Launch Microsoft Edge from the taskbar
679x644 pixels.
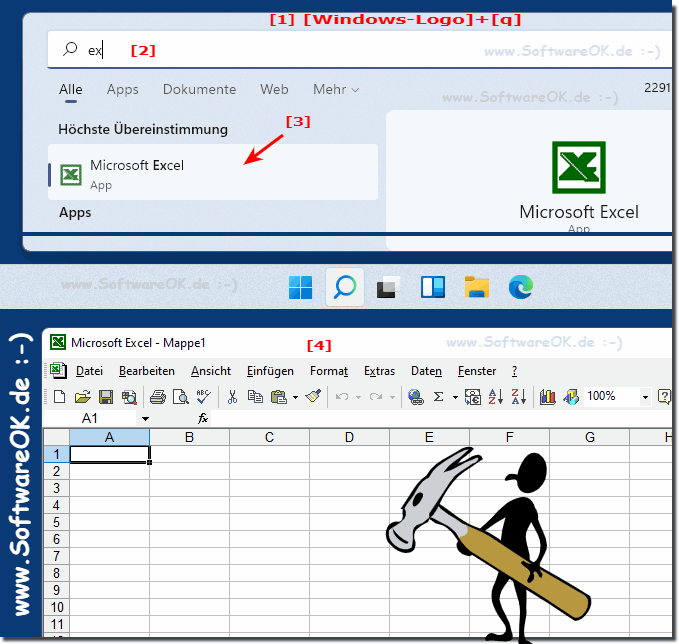[x=521, y=288]
